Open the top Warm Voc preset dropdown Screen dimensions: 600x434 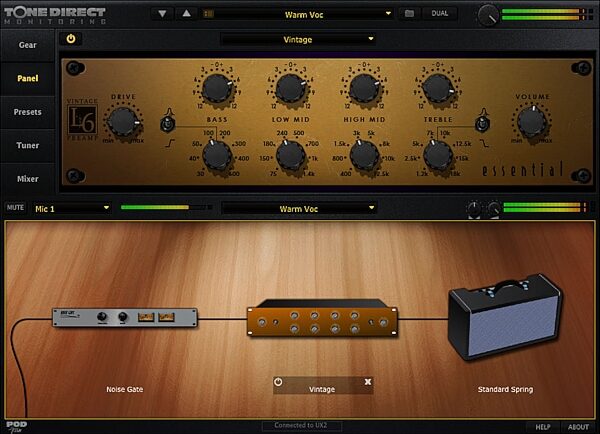303,15
